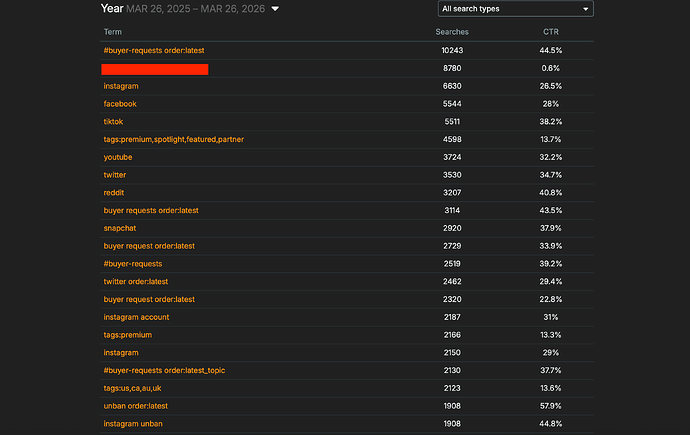The image size is (690, 435).
Task: Select the 6630 searches value
Action: [x=452, y=86]
